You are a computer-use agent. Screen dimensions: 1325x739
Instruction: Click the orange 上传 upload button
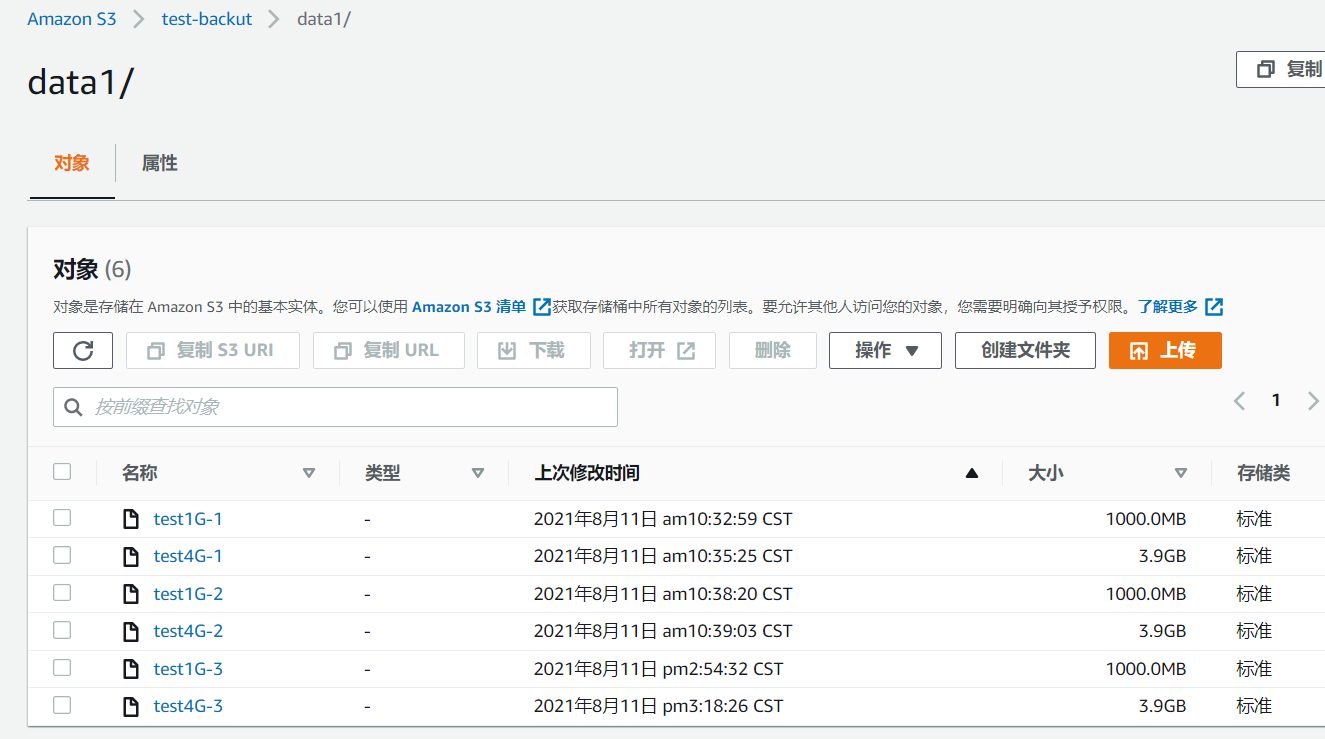tap(1165, 350)
